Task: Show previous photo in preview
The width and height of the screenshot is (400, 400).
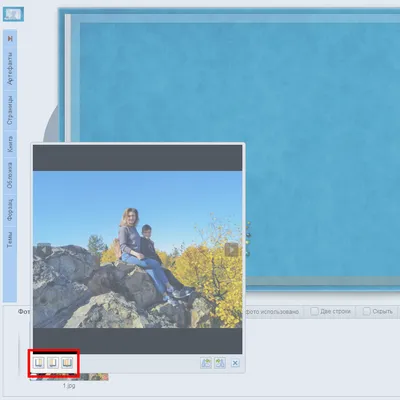Action: click(x=44, y=250)
